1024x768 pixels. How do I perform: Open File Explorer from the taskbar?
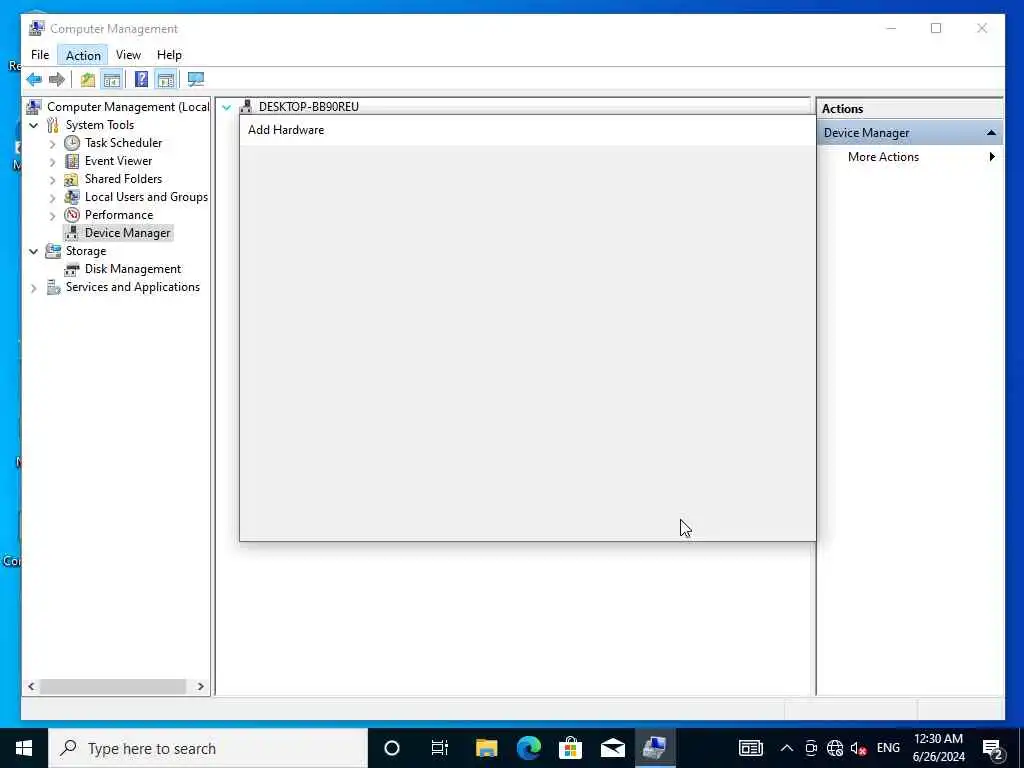pos(487,748)
